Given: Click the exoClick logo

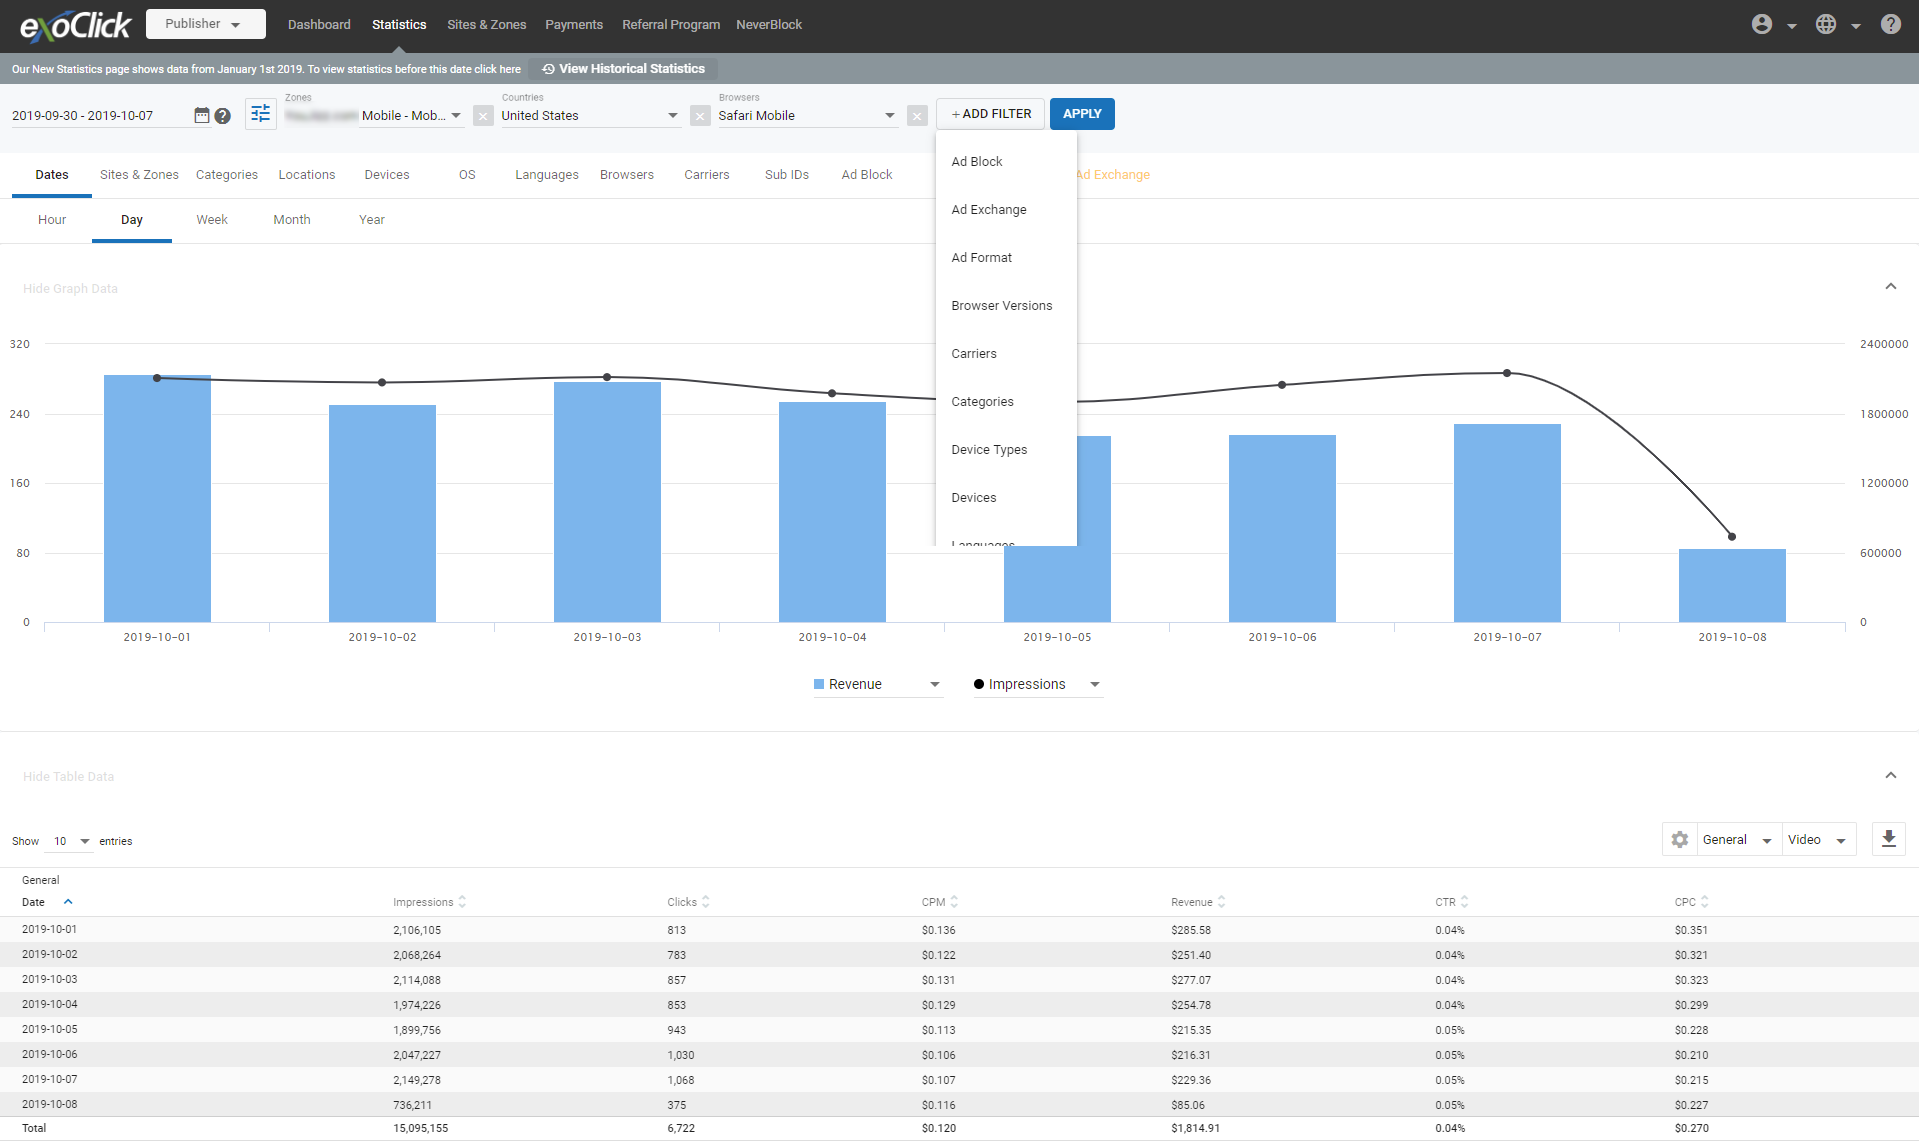Looking at the screenshot, I should pos(76,25).
